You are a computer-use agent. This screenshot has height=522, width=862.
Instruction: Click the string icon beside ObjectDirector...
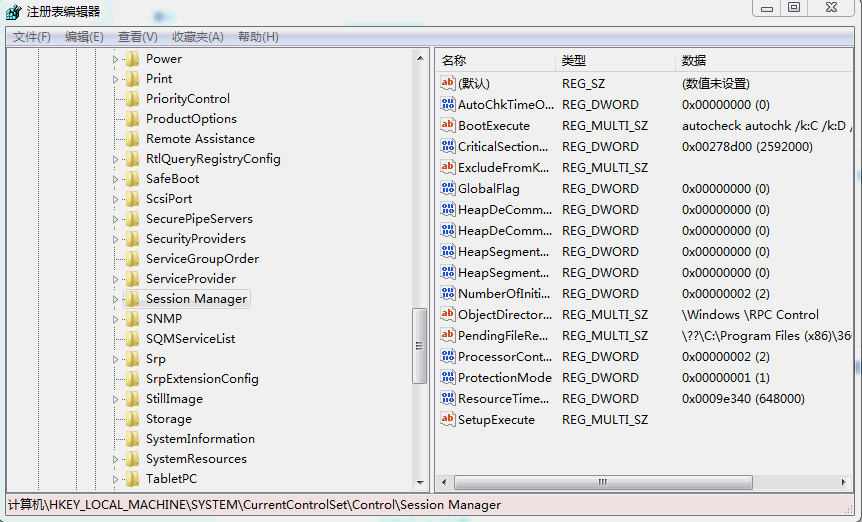click(x=447, y=314)
